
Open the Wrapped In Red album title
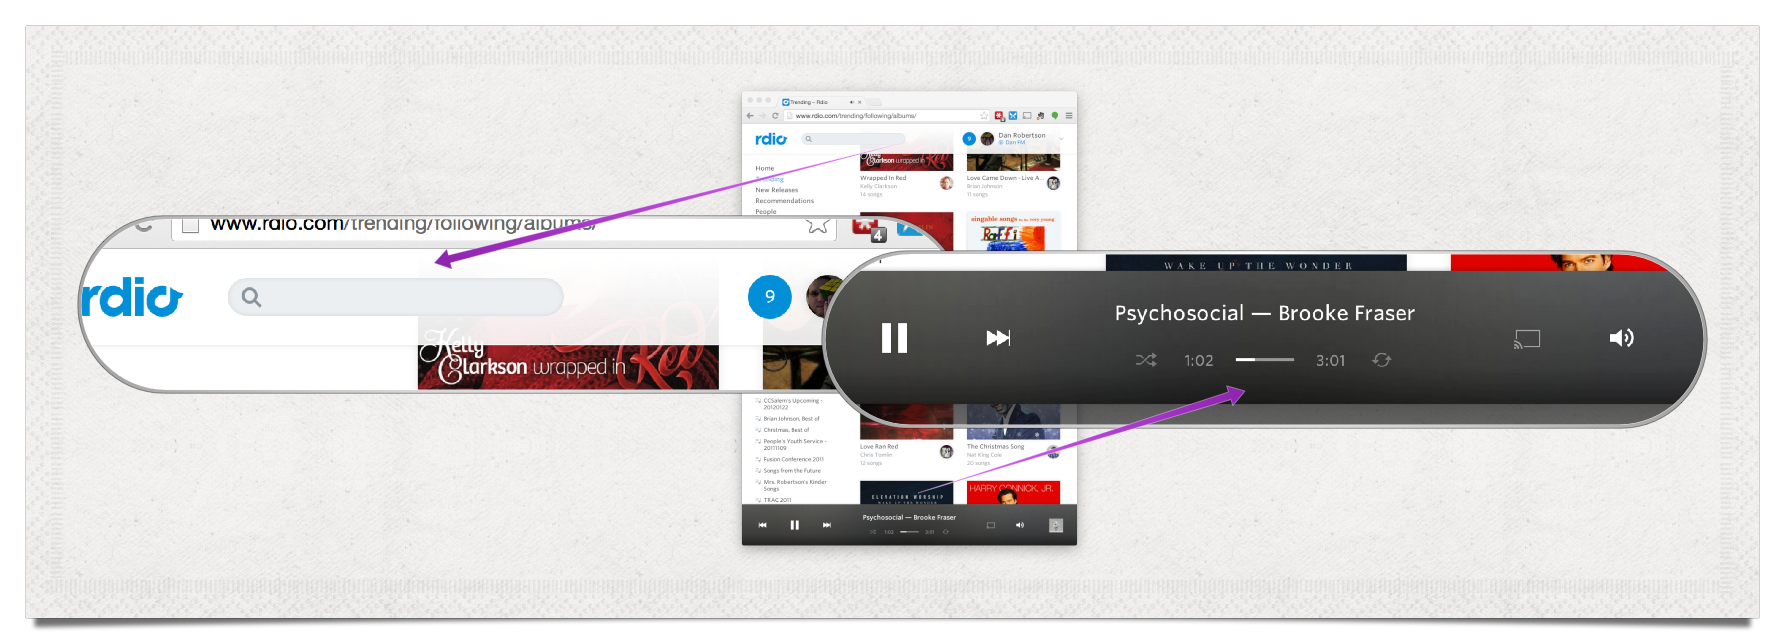click(x=883, y=178)
